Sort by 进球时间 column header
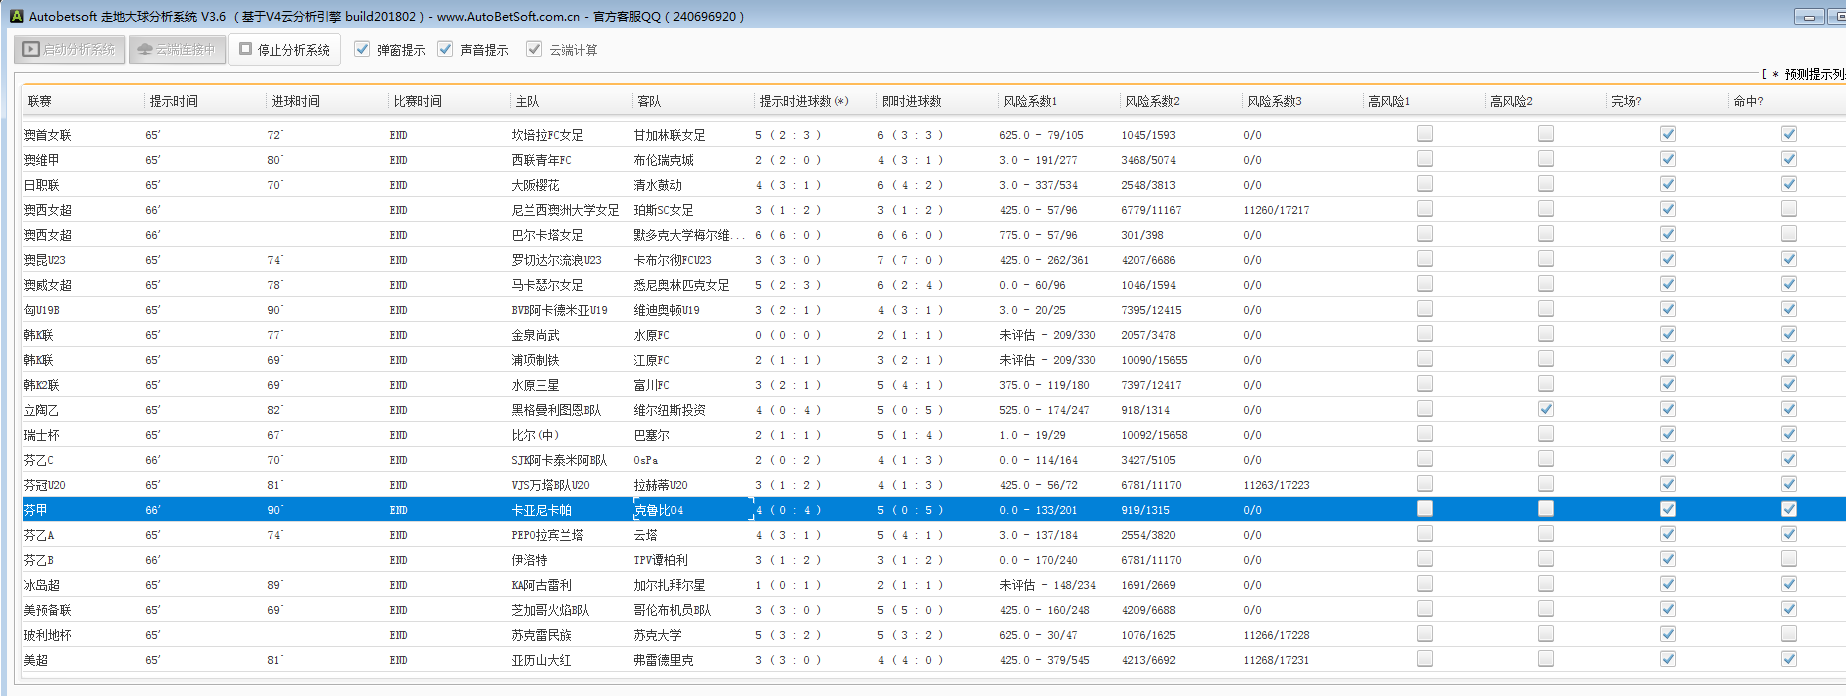The width and height of the screenshot is (1846, 696). click(296, 101)
